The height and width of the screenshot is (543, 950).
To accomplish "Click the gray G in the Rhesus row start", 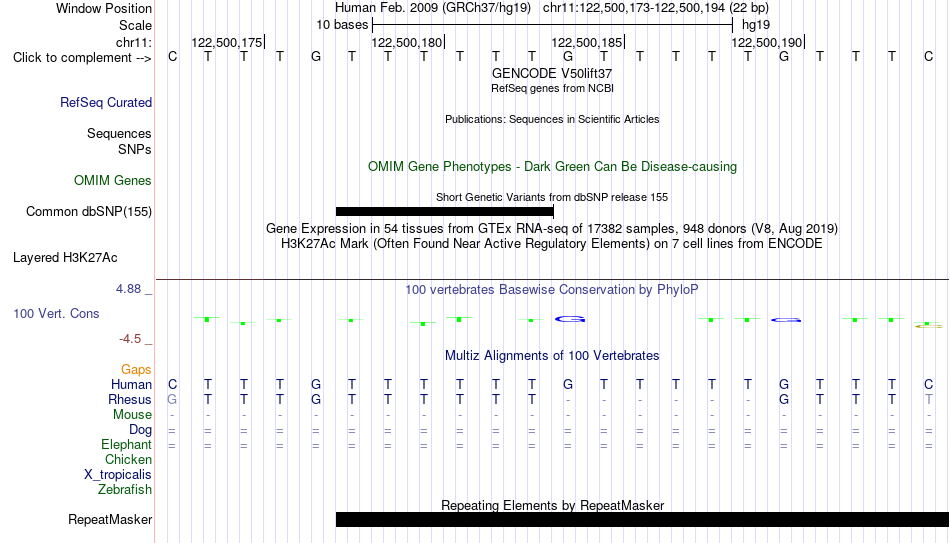I will [x=172, y=400].
